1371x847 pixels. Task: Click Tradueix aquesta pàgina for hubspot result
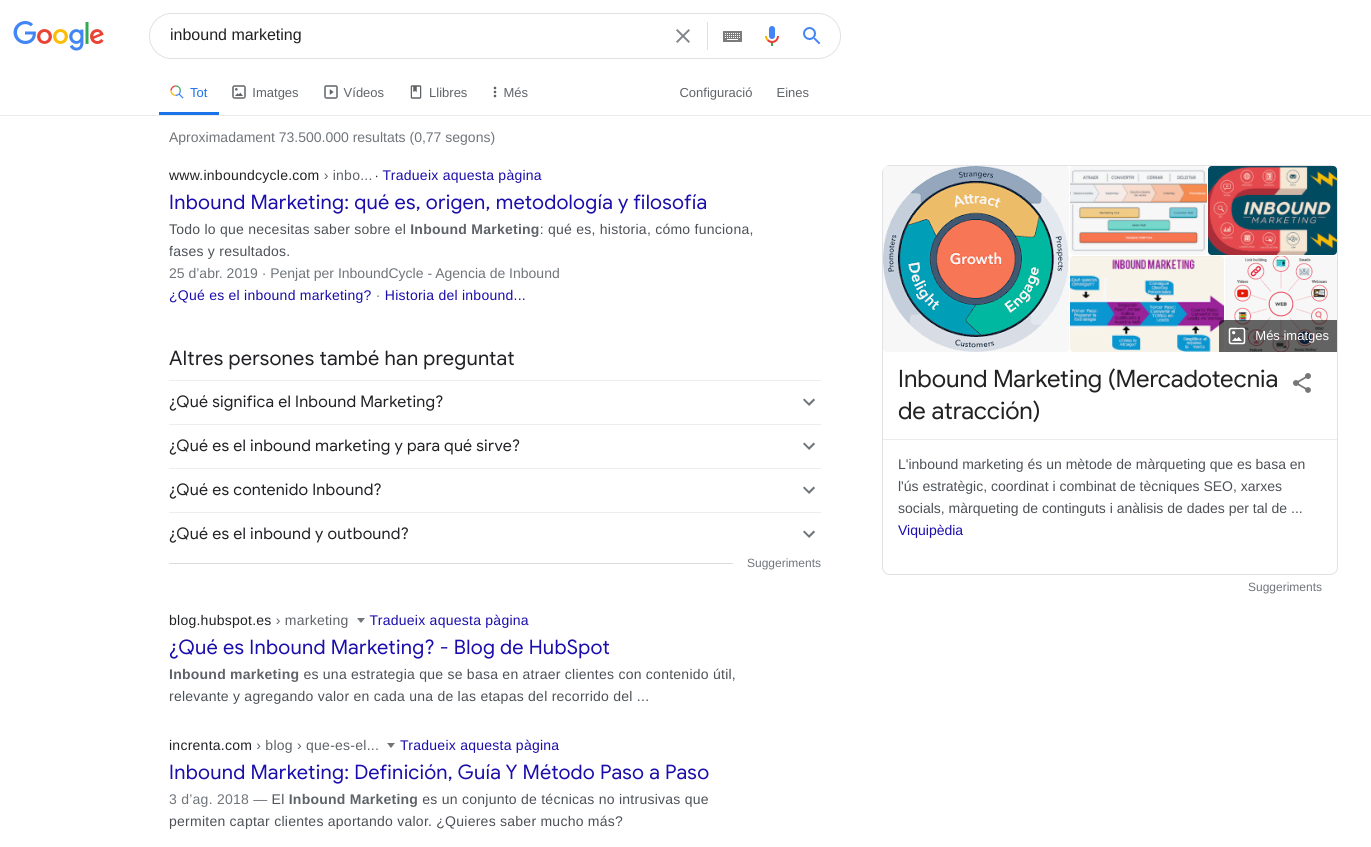pos(449,620)
